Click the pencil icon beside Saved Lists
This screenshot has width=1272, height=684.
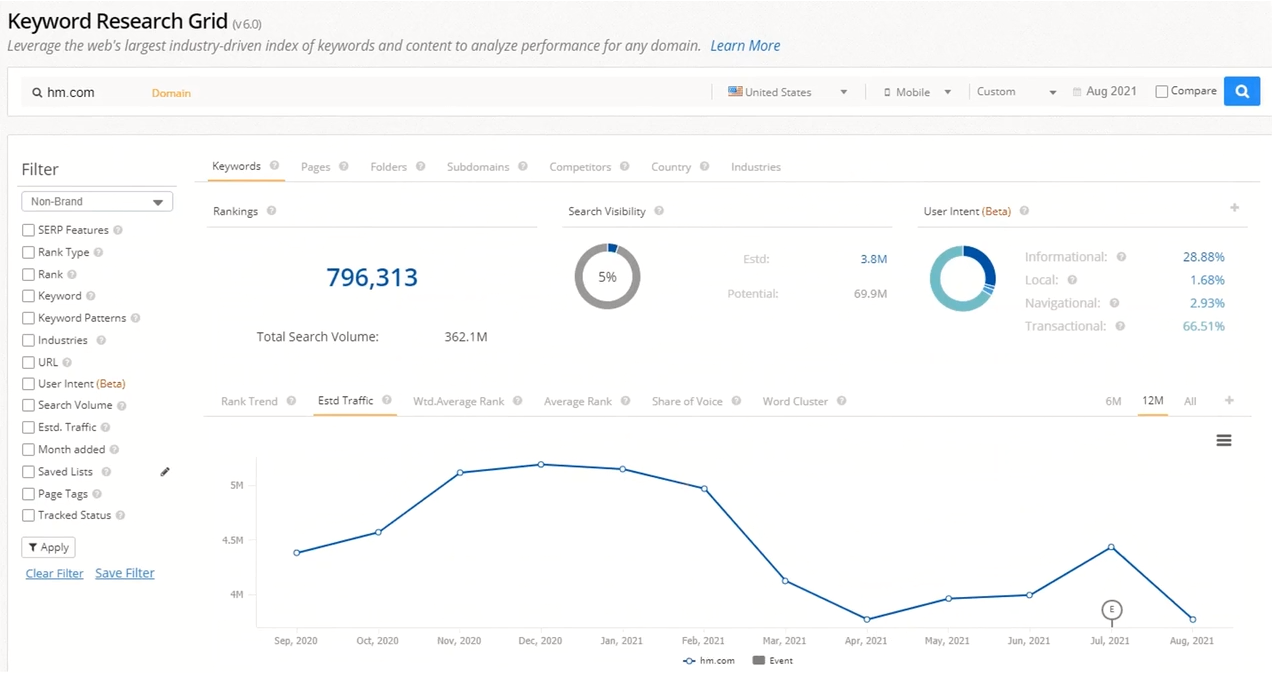[x=165, y=471]
